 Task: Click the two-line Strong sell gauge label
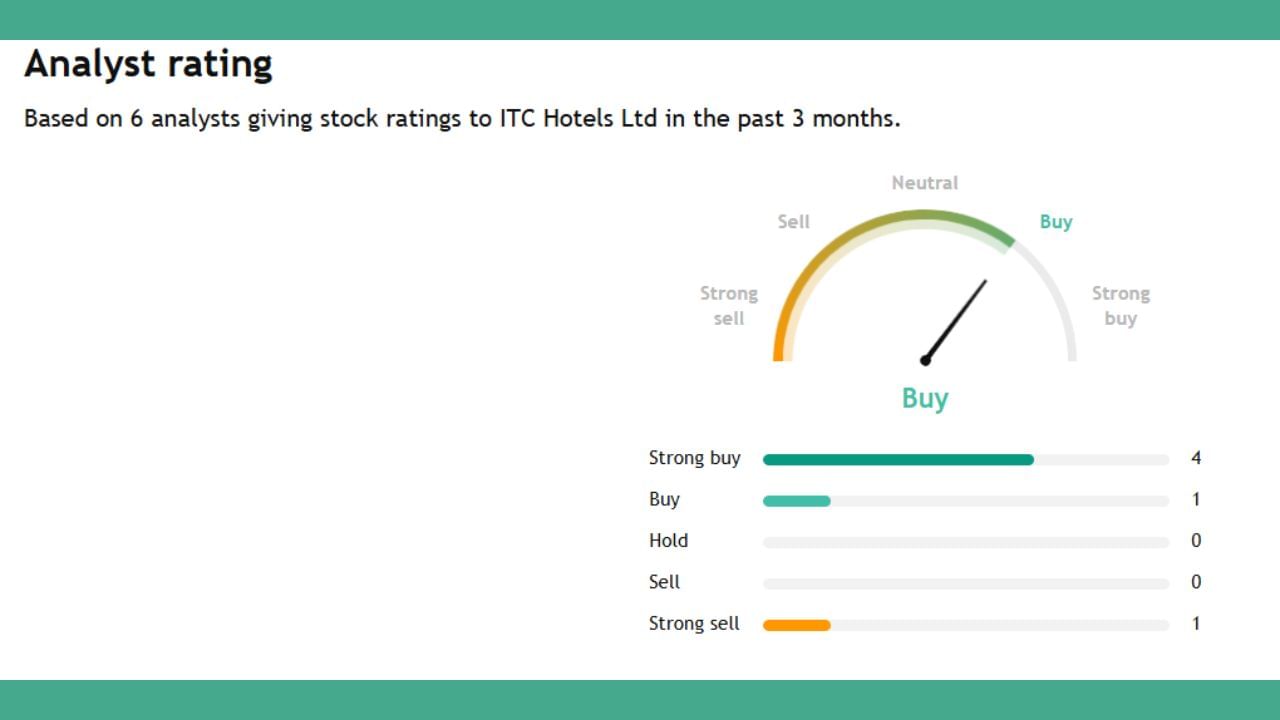(729, 306)
